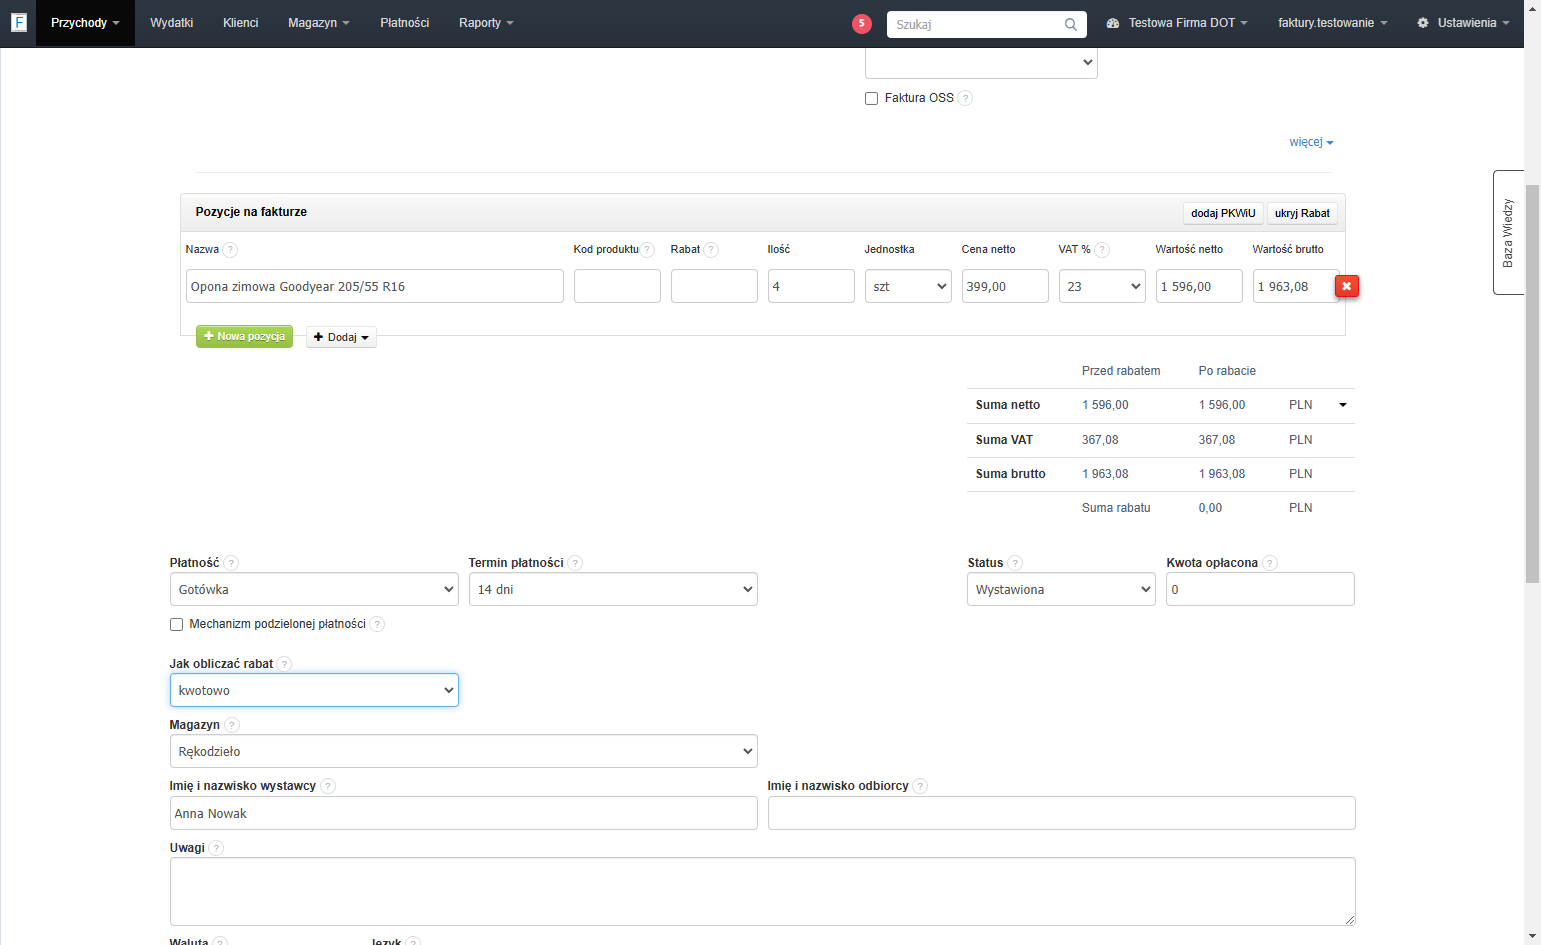Open the Raporty menu
The width and height of the screenshot is (1541, 945).
click(486, 23)
